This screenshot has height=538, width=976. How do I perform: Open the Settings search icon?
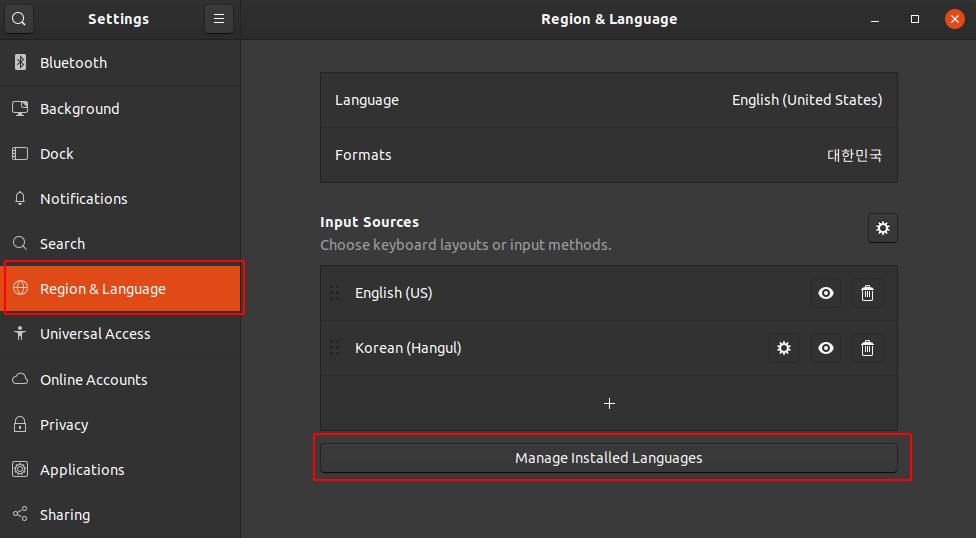tap(19, 19)
